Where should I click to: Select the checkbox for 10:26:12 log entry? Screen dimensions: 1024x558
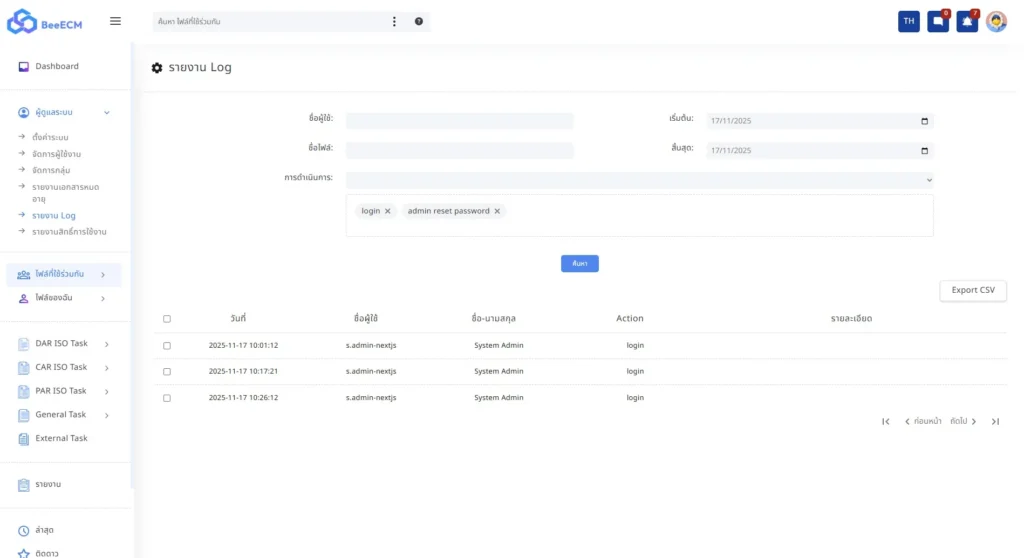167,398
